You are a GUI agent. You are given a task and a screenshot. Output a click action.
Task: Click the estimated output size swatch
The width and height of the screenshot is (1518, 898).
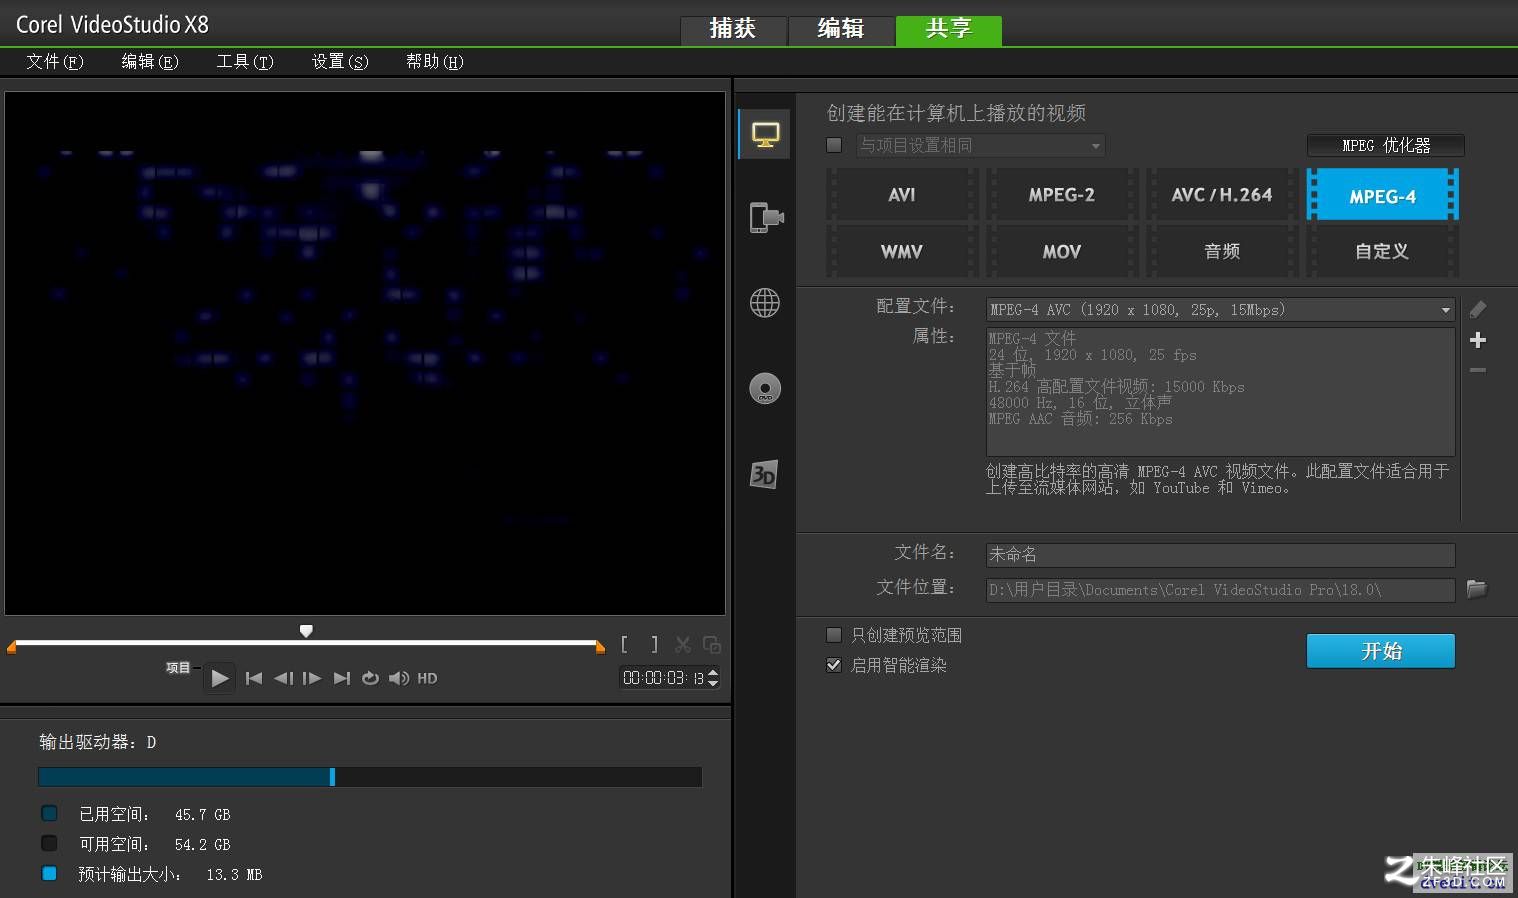[x=49, y=873]
